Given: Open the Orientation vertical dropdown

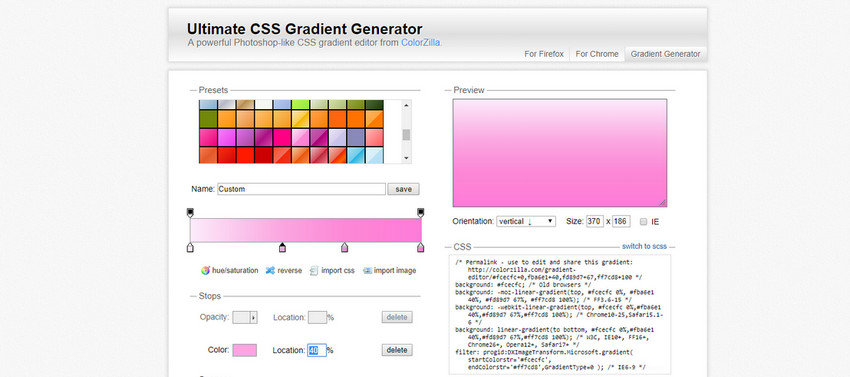Looking at the screenshot, I should coord(526,221).
